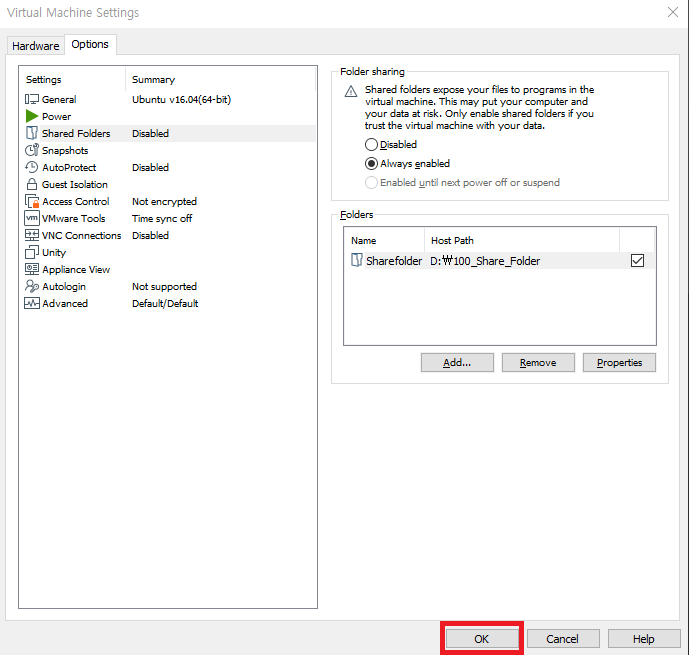Select the Unity row label
The height and width of the screenshot is (655, 689).
click(54, 253)
